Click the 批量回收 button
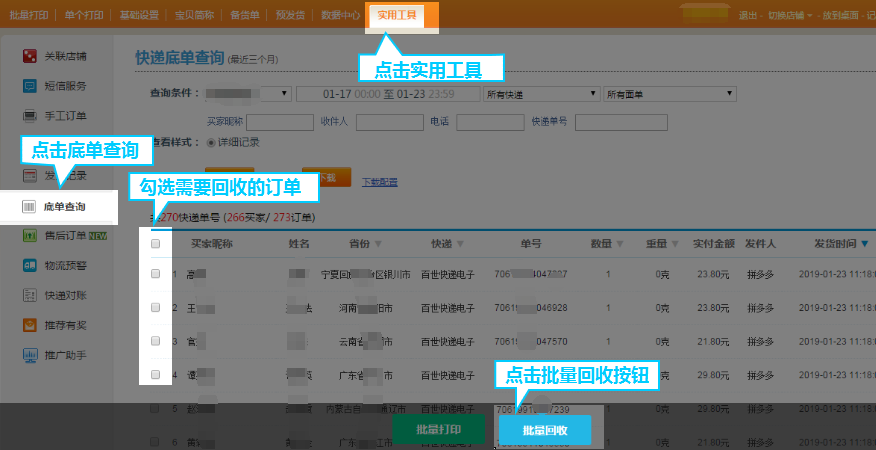Image resolution: width=876 pixels, height=450 pixels. click(545, 430)
